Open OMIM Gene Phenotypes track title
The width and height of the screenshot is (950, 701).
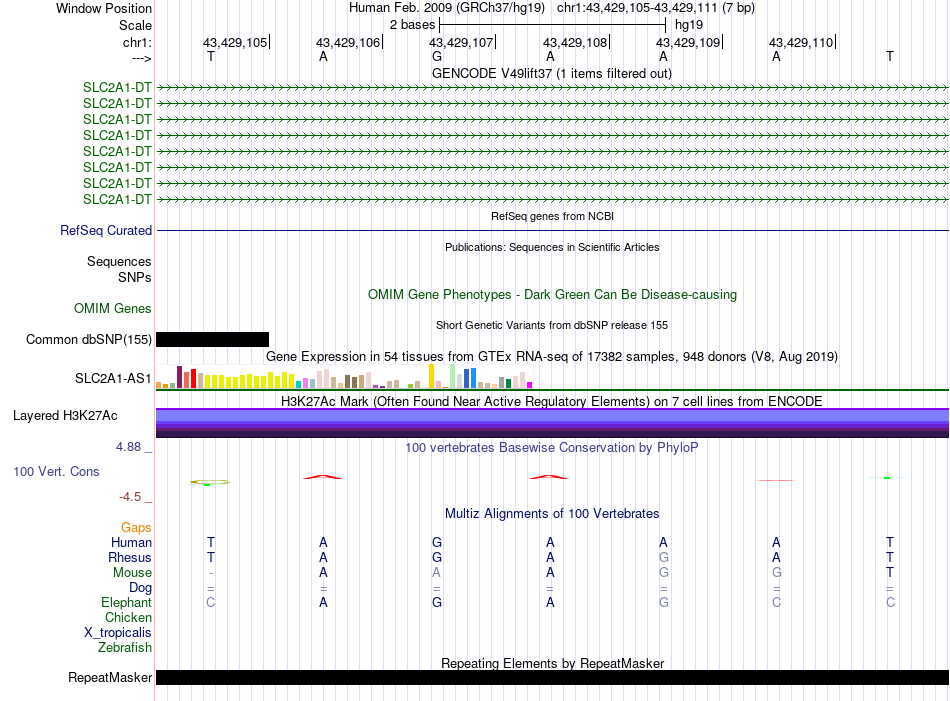(552, 294)
